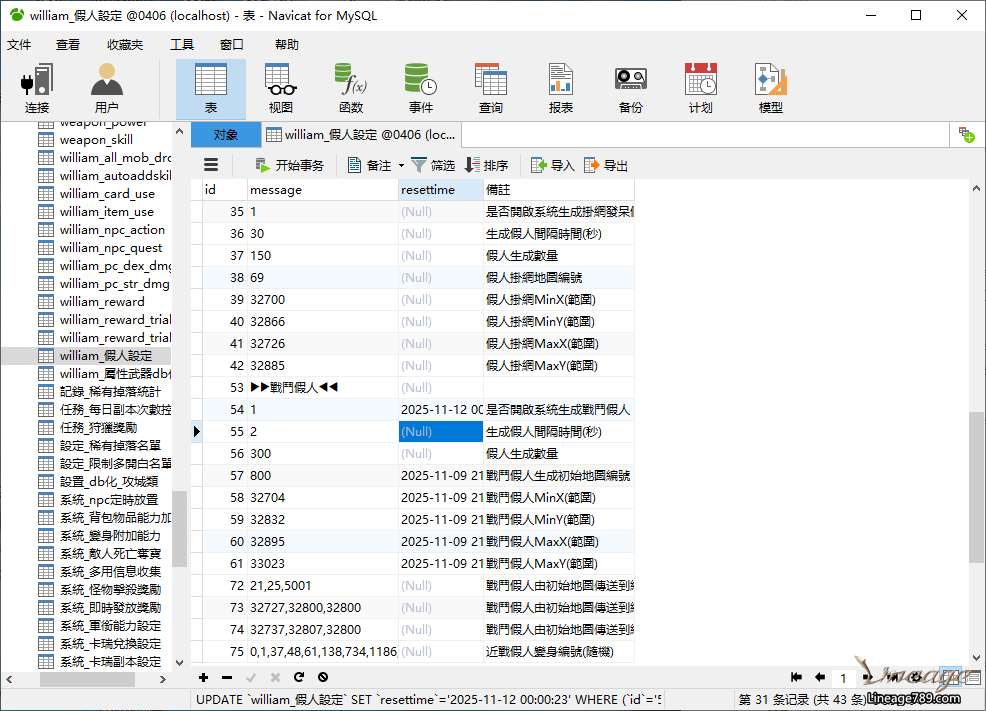986x711 pixels.
Task: Select the william_reward table in sidebar
Action: point(101,302)
